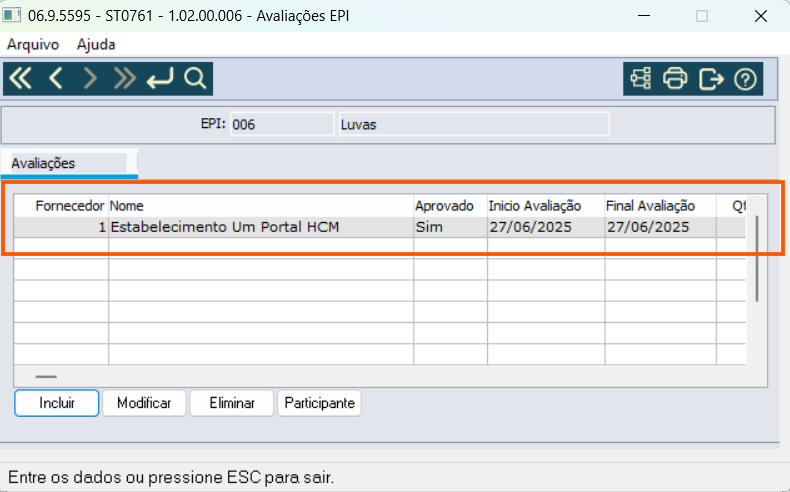
Task: Click the application icon in title bar
Action: click(x=12, y=16)
